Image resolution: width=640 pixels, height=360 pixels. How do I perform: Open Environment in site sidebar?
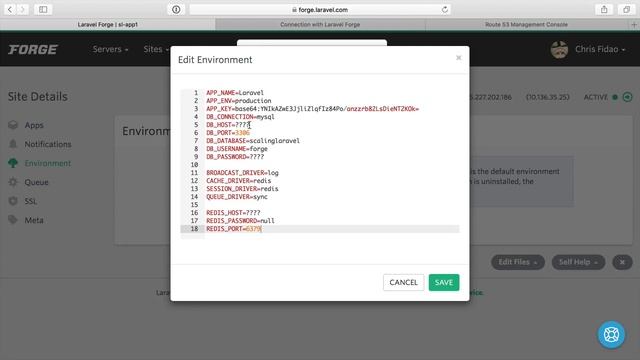coord(48,163)
